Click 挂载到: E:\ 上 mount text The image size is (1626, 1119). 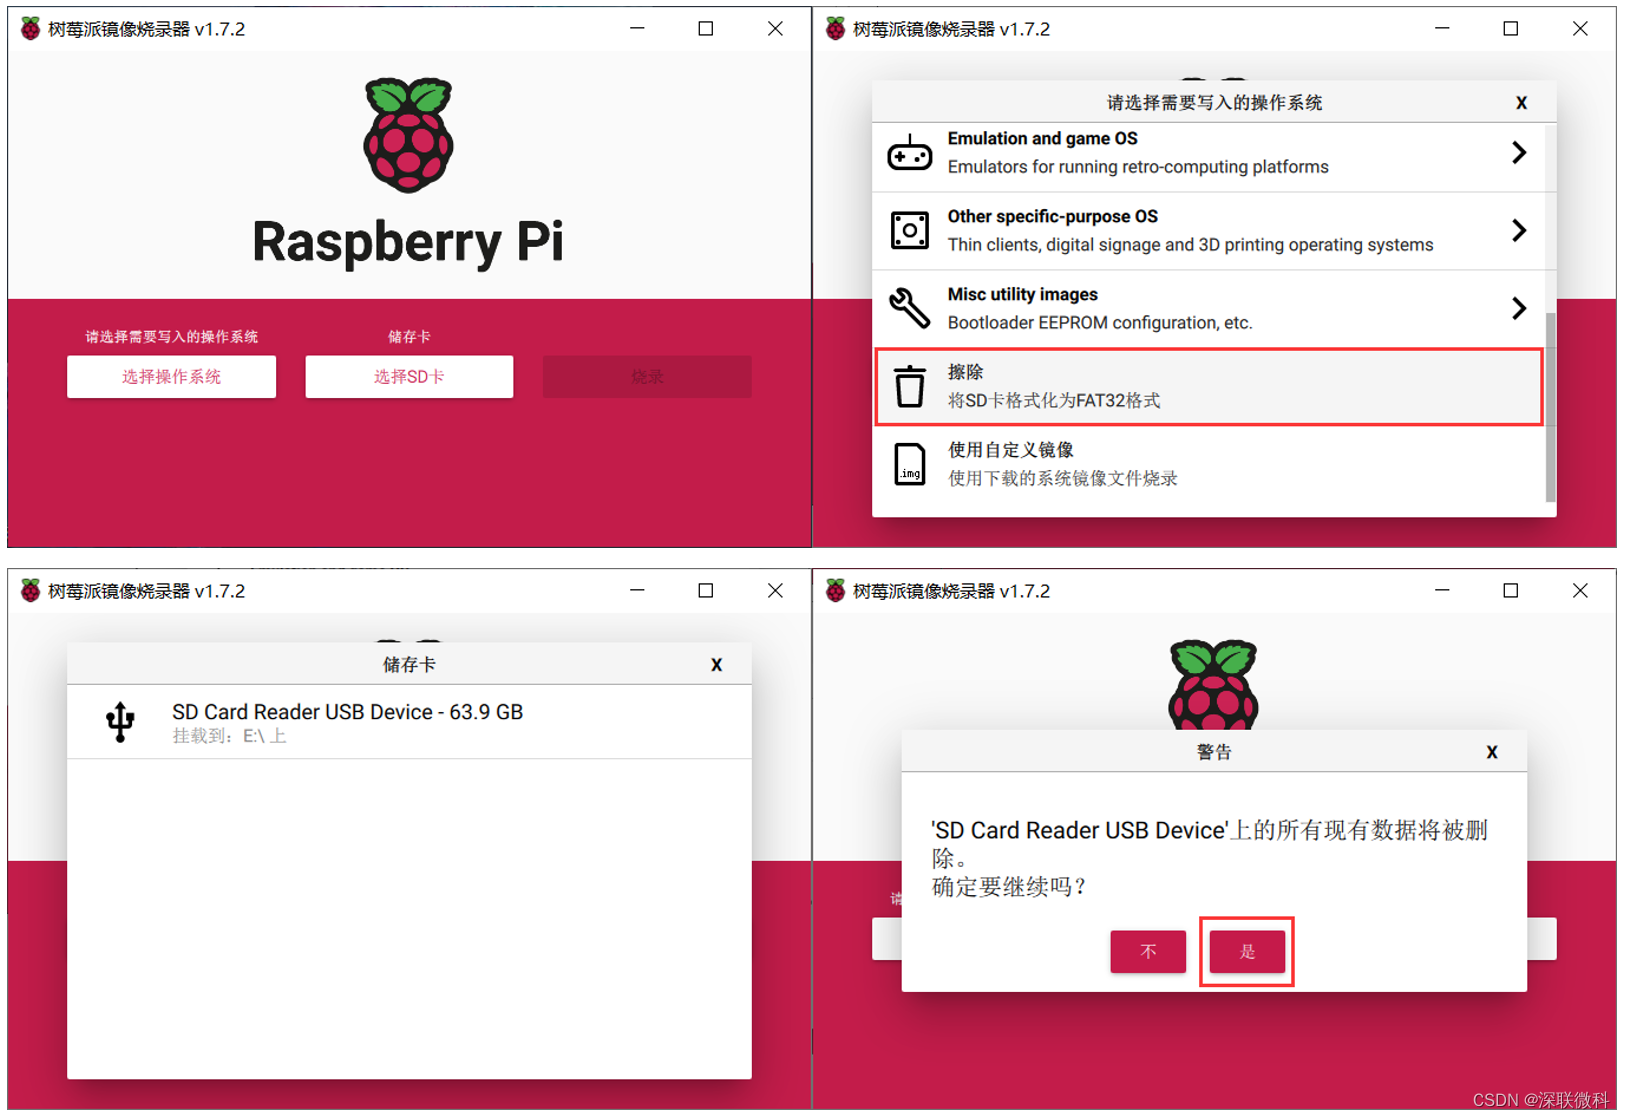[x=229, y=737]
